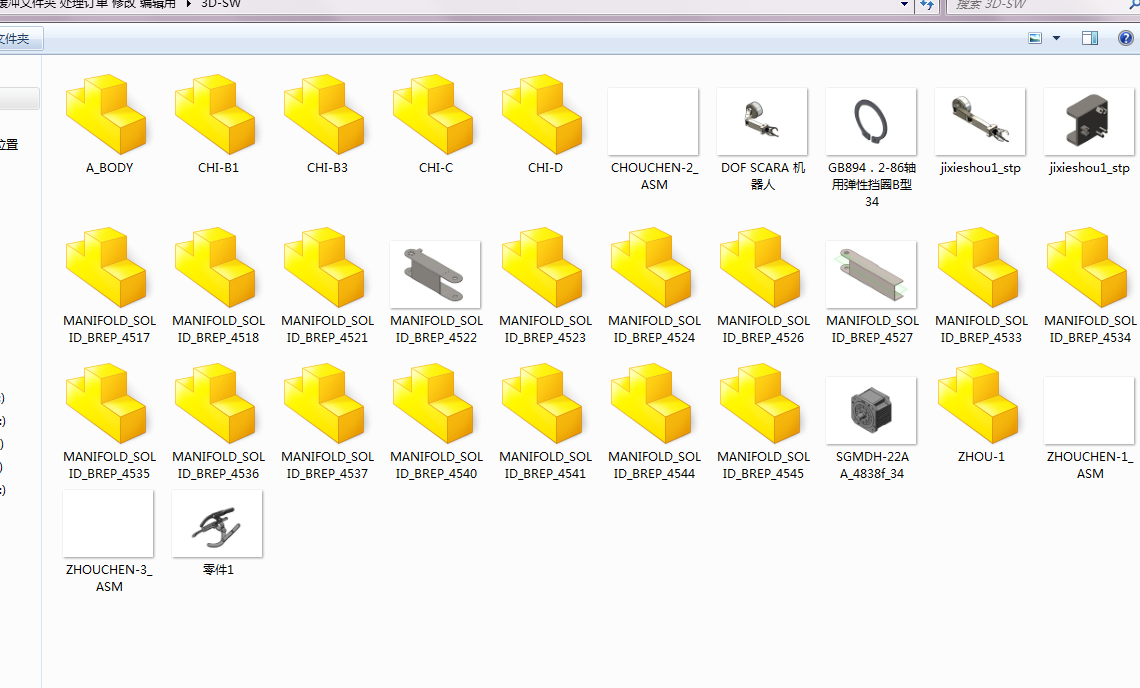Select the CHOUCHEN-2_ASM blank thumbnail
This screenshot has height=688, width=1140.
tap(653, 121)
